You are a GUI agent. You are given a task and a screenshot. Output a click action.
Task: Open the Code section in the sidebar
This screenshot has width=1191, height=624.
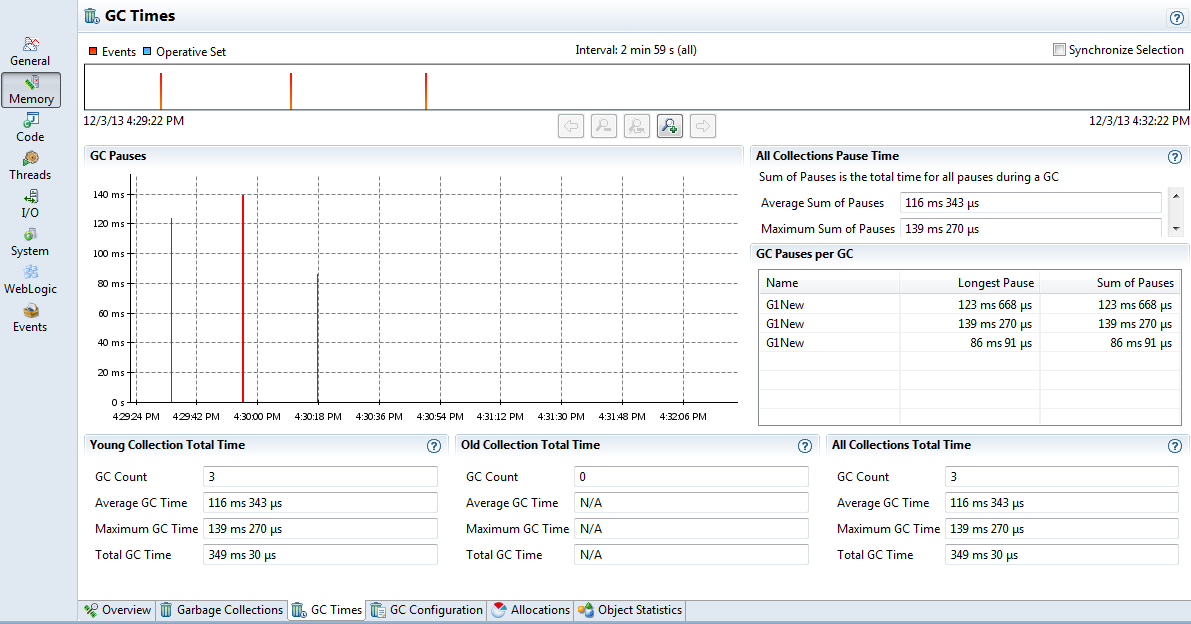point(30,127)
